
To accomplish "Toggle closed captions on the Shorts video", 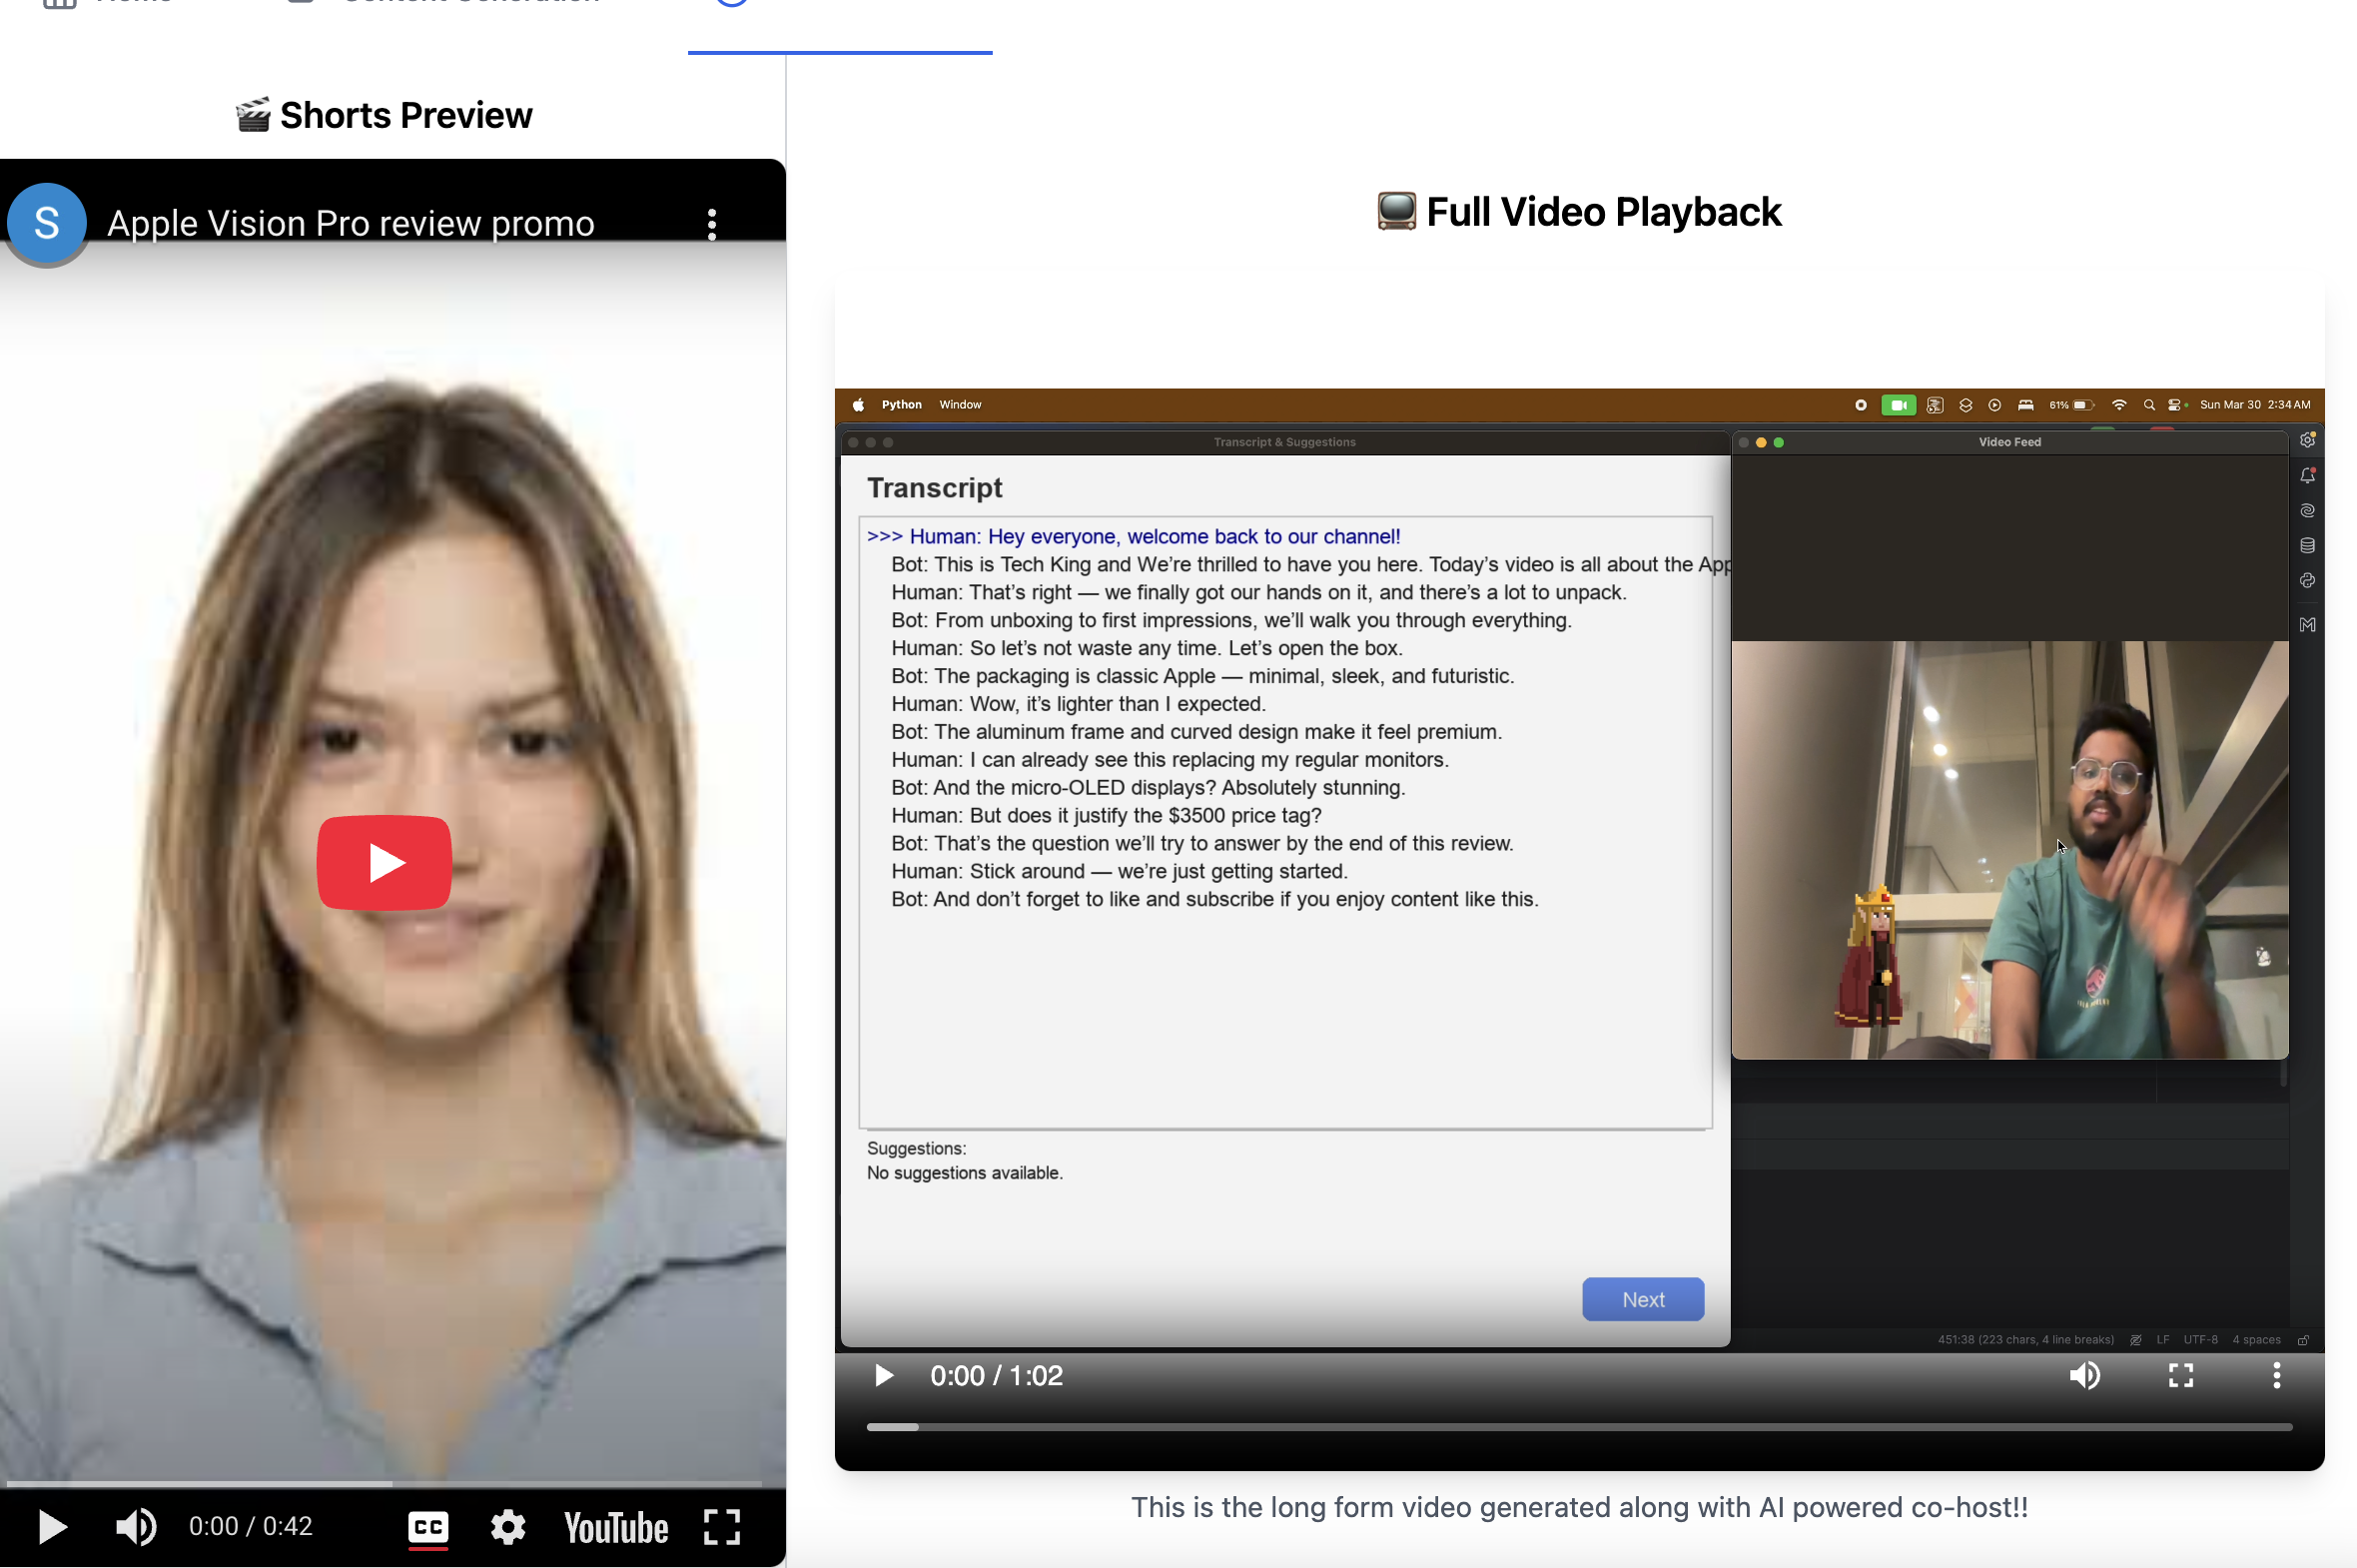I will (428, 1526).
